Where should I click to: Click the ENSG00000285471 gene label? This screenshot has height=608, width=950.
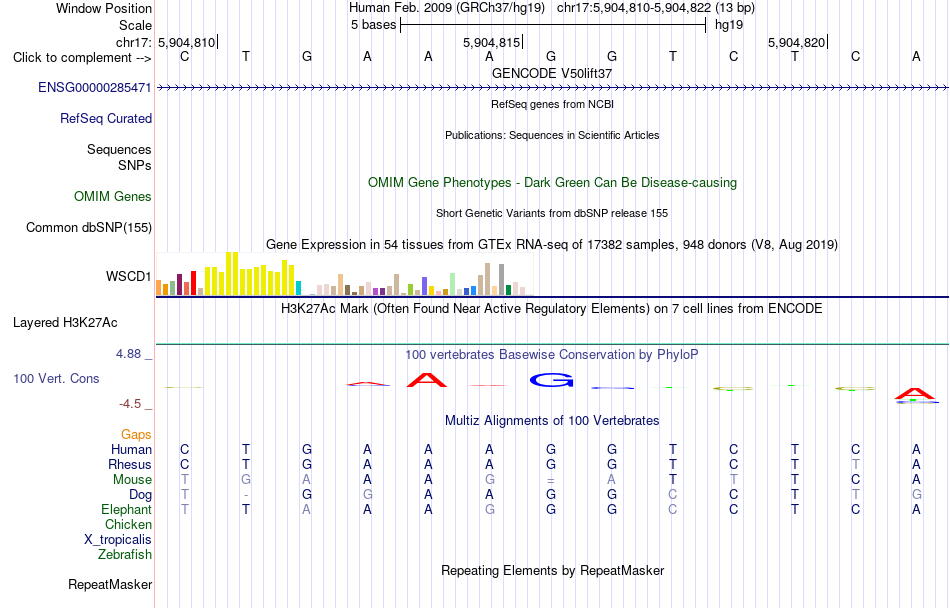95,88
